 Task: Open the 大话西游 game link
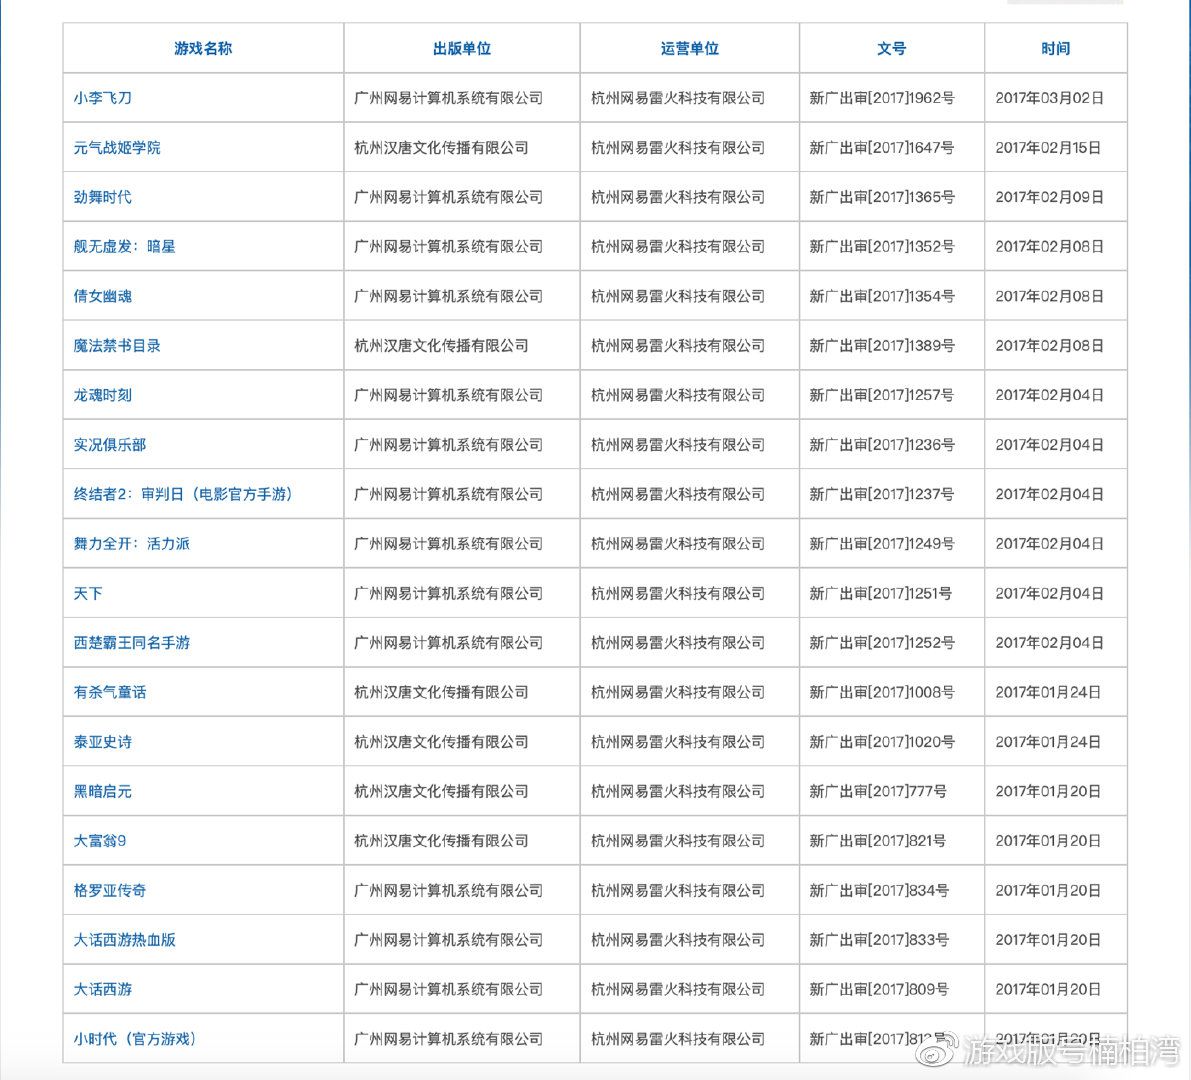click(103, 990)
